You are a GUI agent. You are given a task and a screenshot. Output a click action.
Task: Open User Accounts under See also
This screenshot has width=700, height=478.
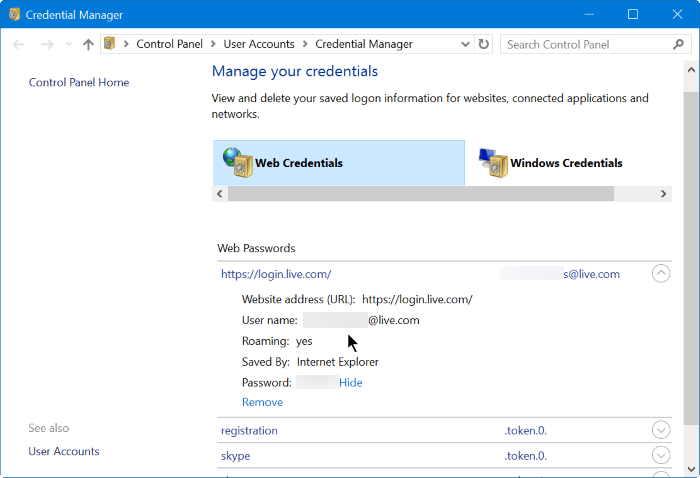click(x=64, y=451)
